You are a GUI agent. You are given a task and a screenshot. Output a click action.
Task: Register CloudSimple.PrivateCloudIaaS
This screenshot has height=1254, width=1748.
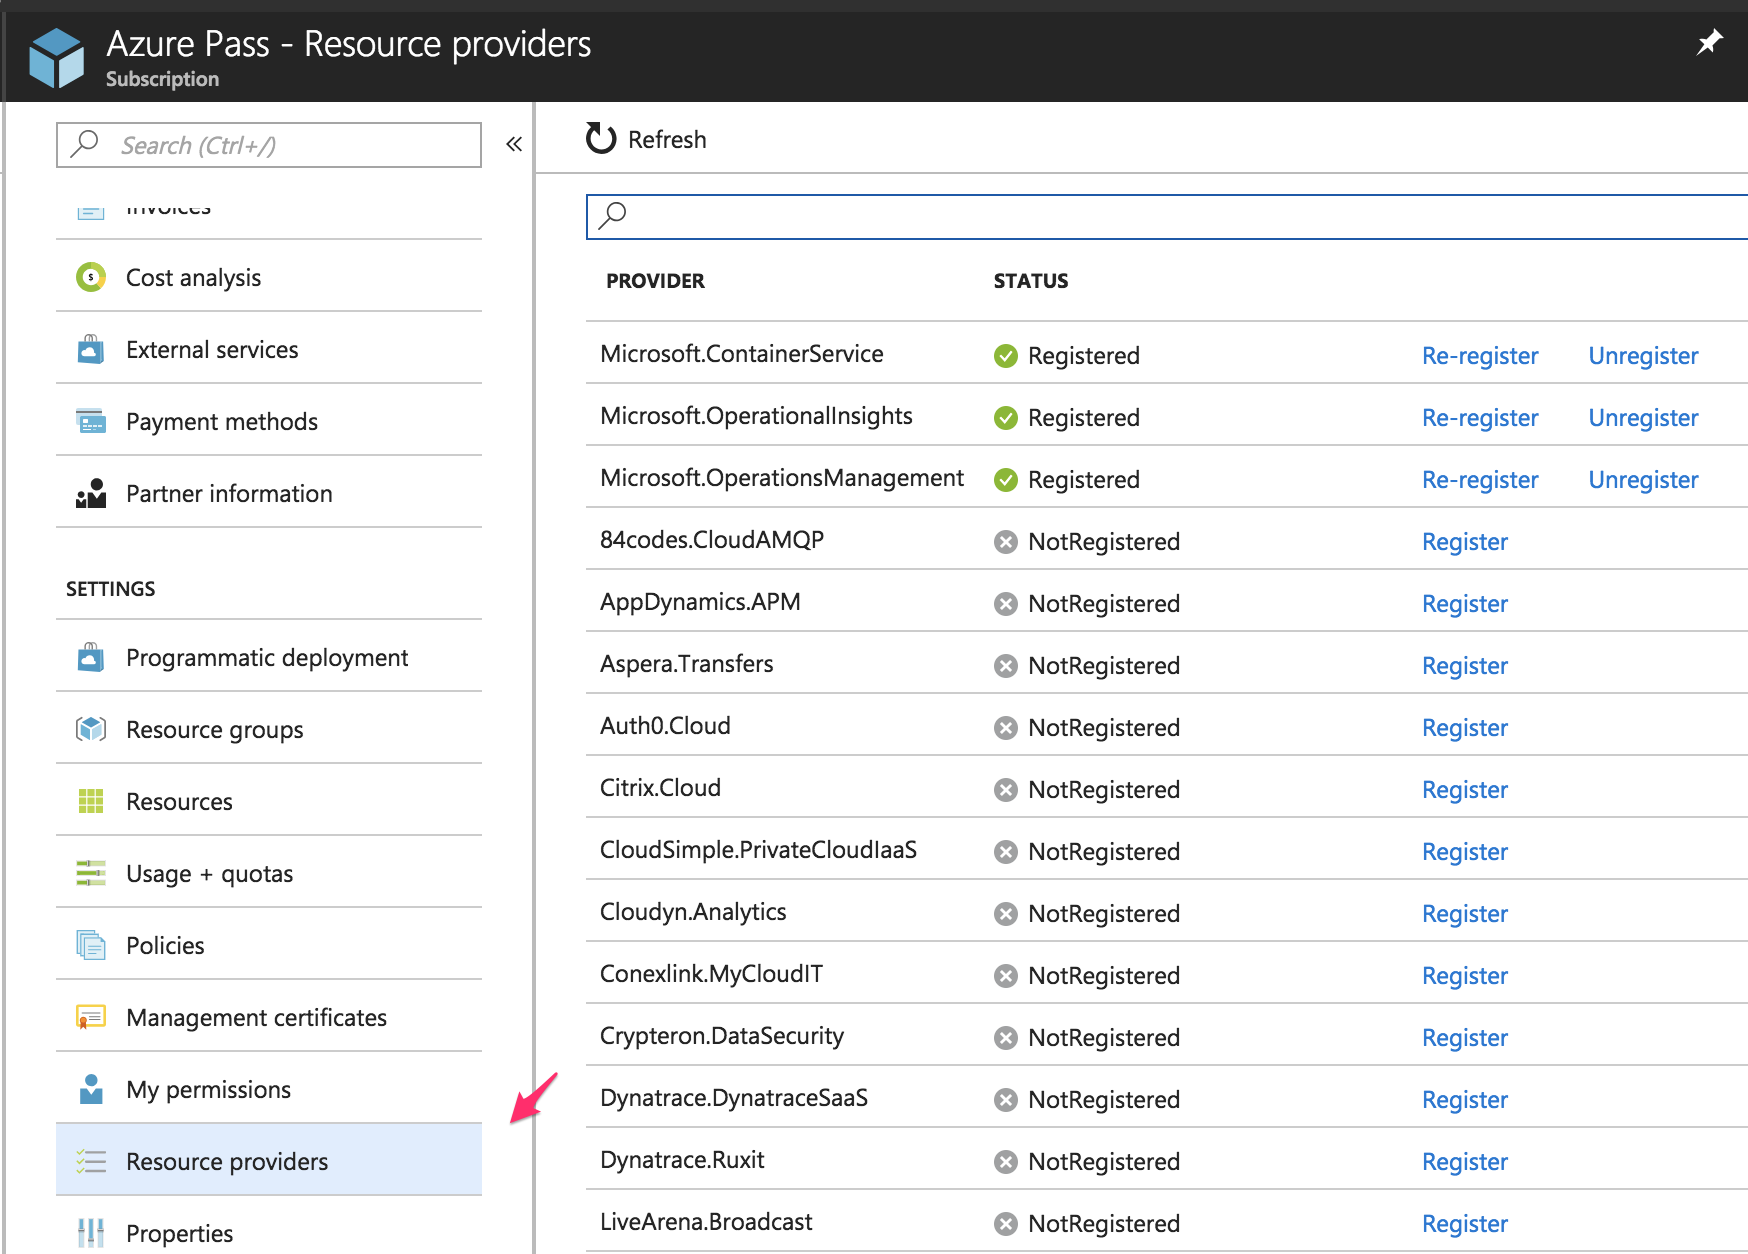coord(1465,852)
